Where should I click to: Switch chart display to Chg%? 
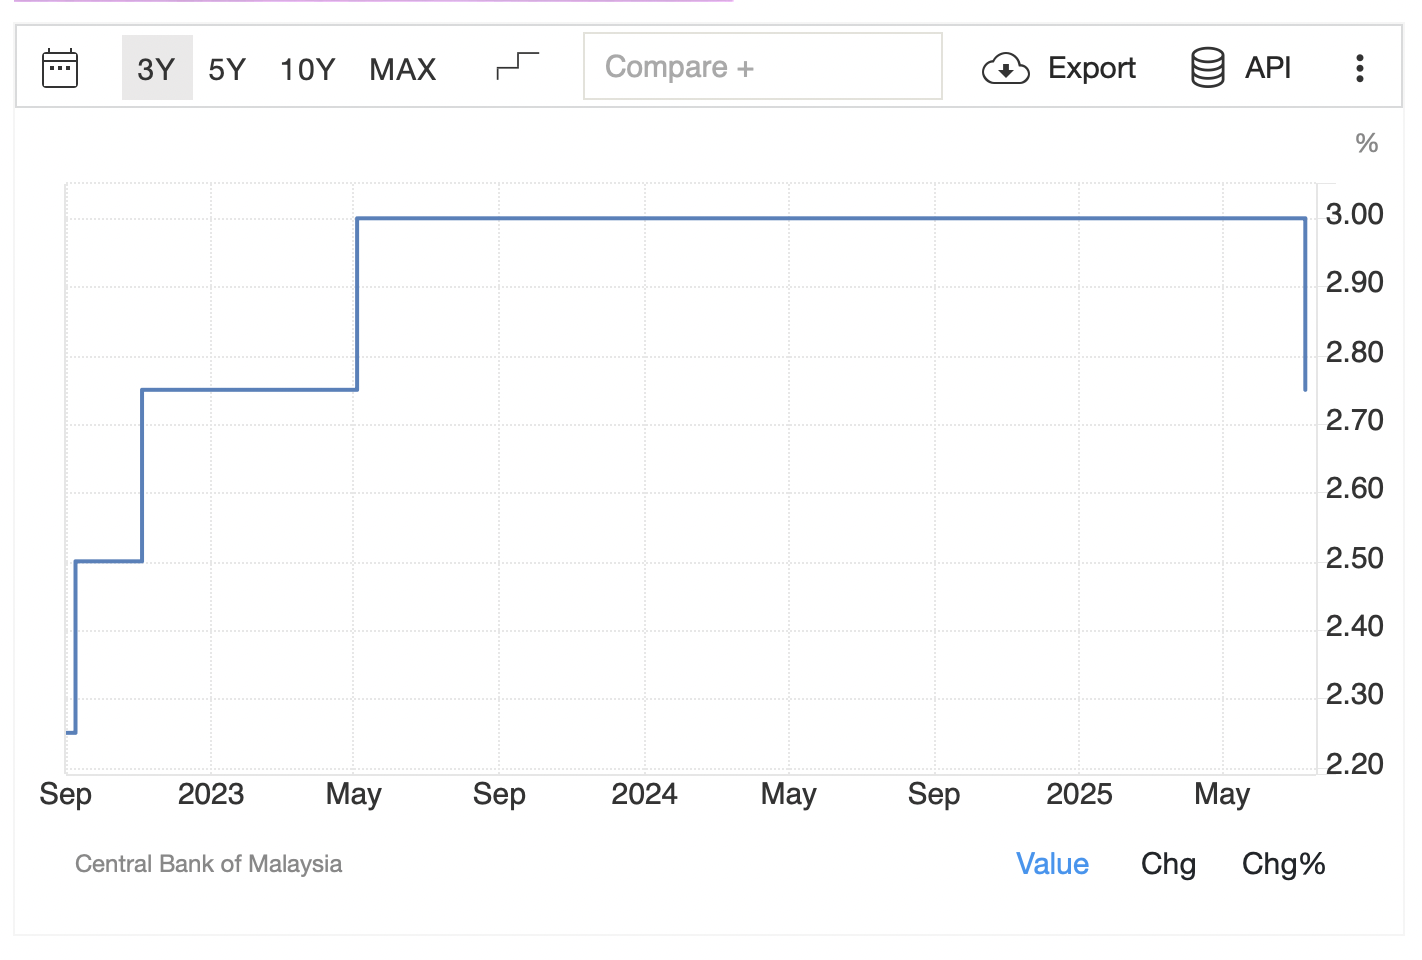(x=1283, y=864)
